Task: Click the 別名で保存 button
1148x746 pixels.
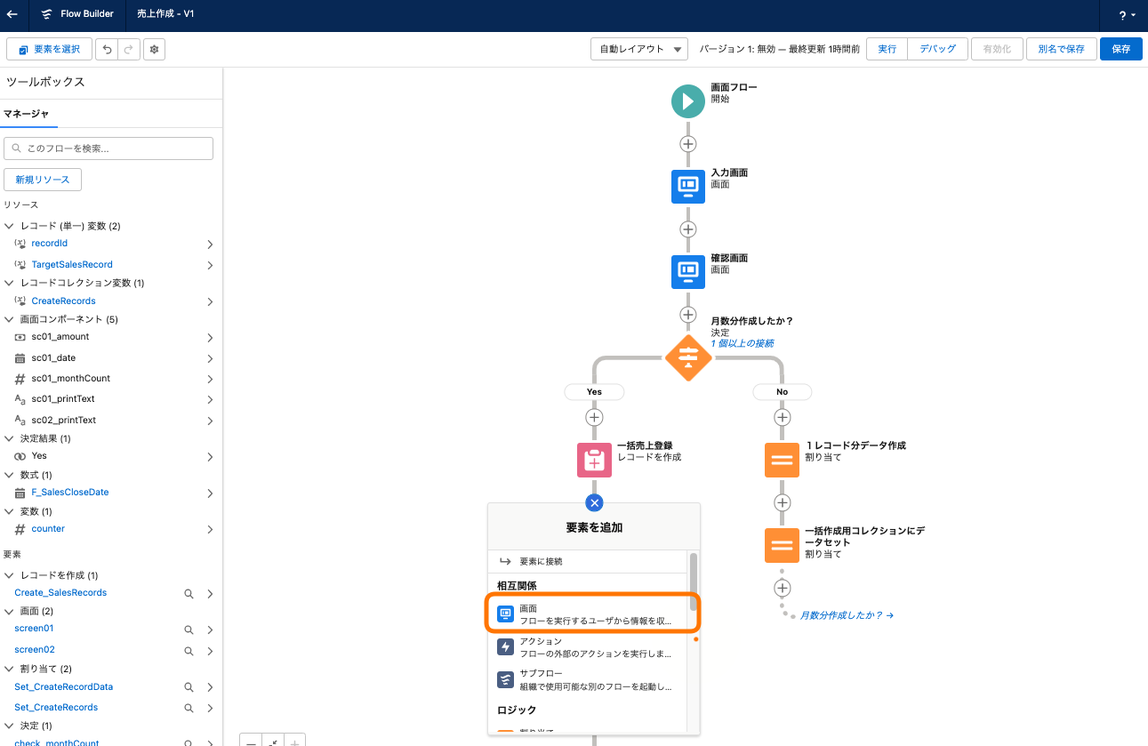Action: coord(1061,49)
